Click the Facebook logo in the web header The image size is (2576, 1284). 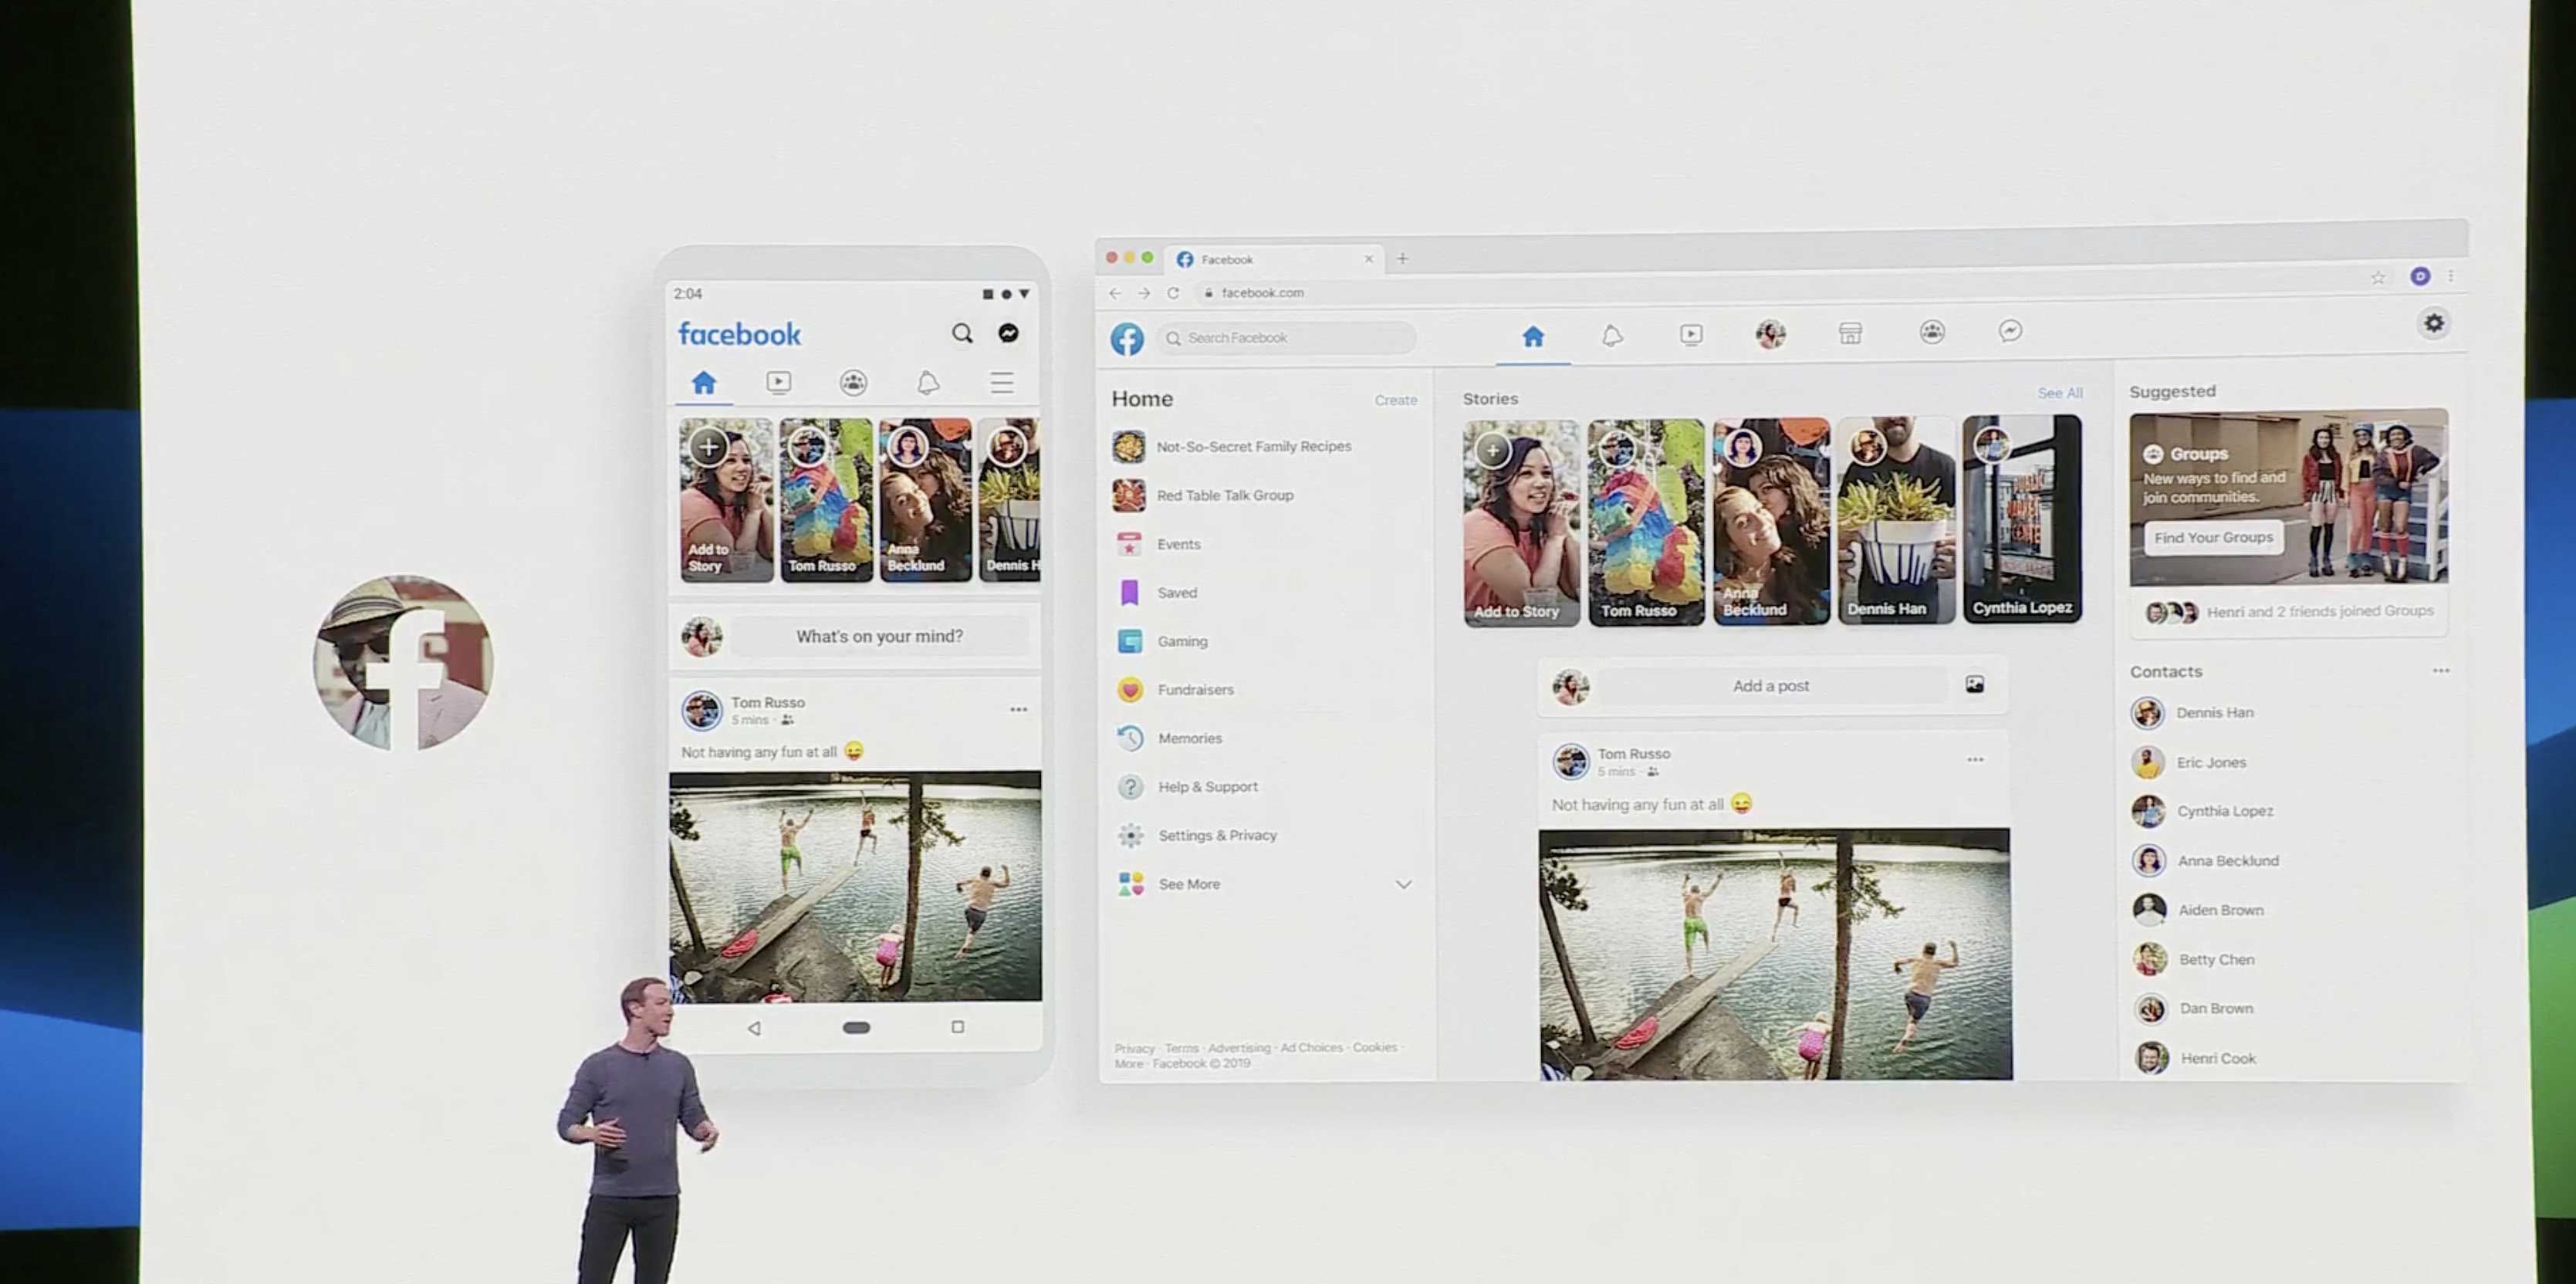click(1127, 339)
